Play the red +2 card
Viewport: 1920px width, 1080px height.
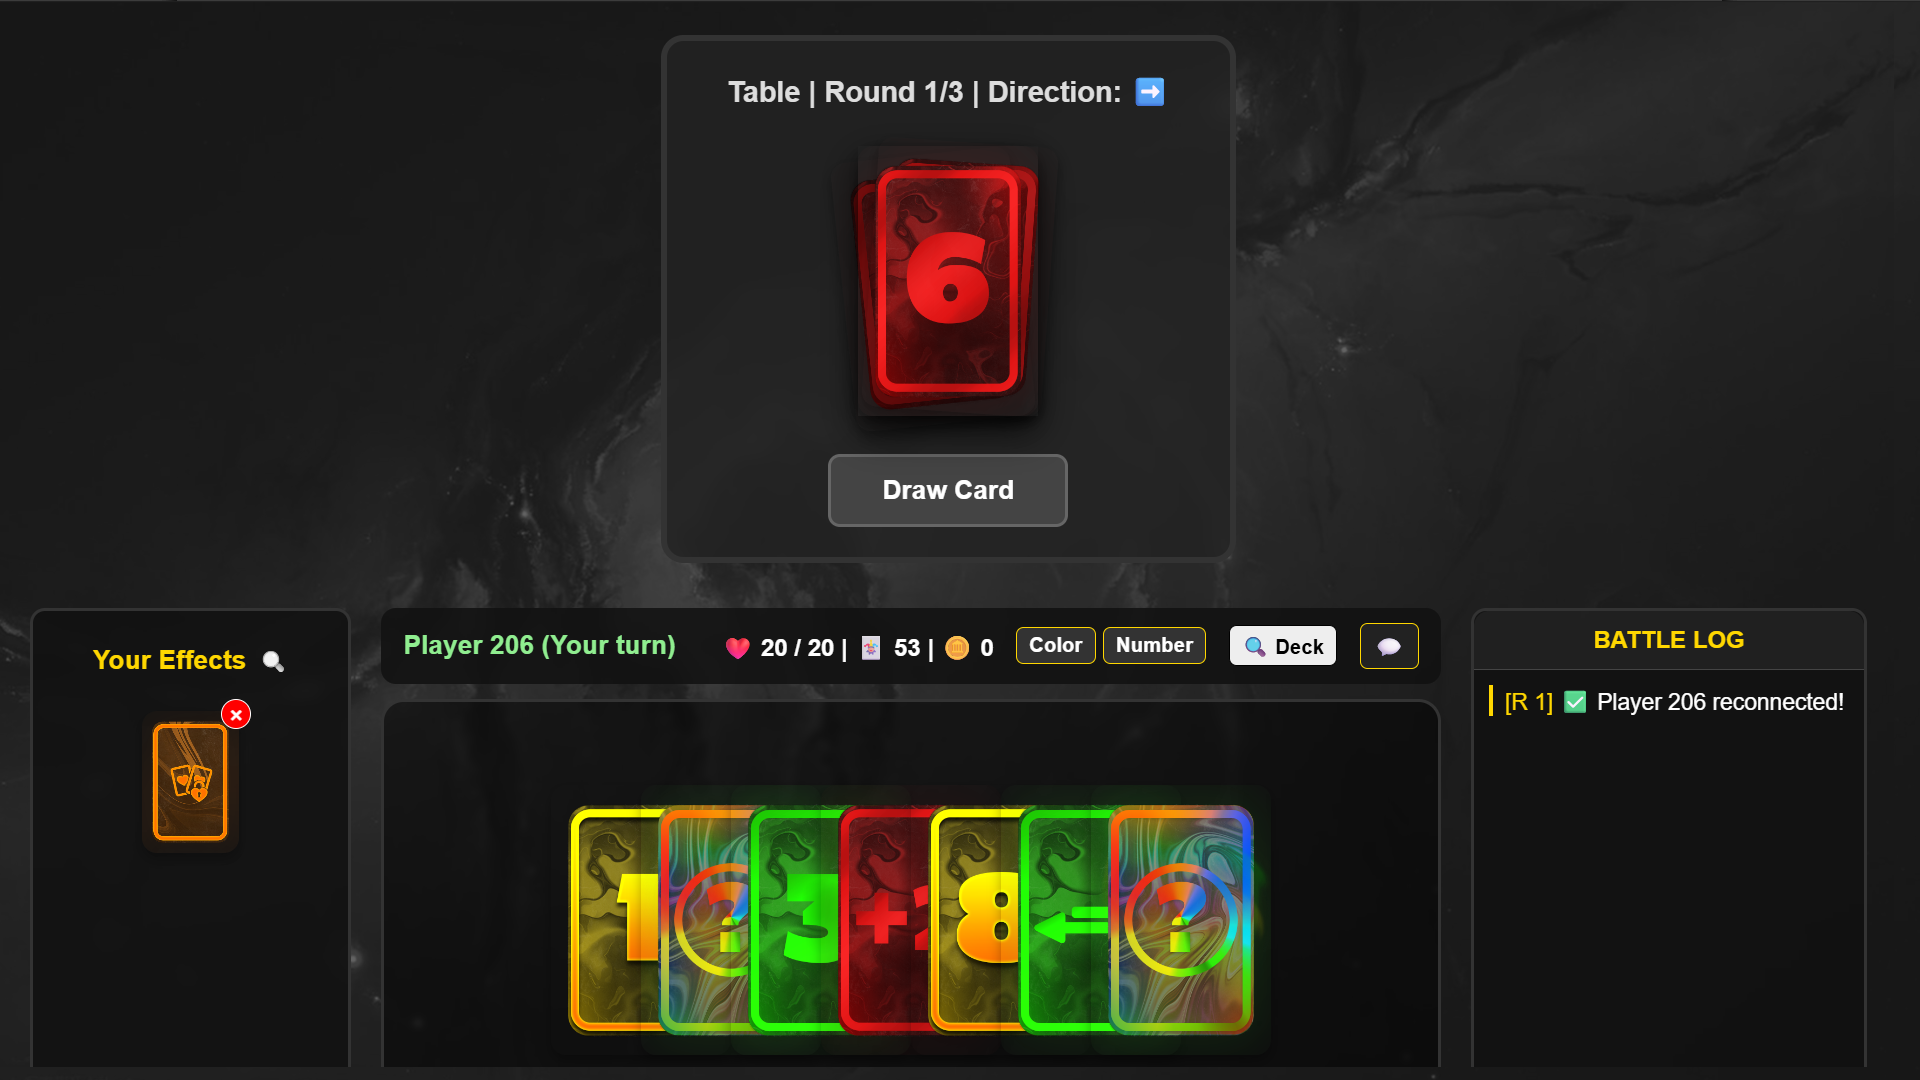click(x=886, y=920)
